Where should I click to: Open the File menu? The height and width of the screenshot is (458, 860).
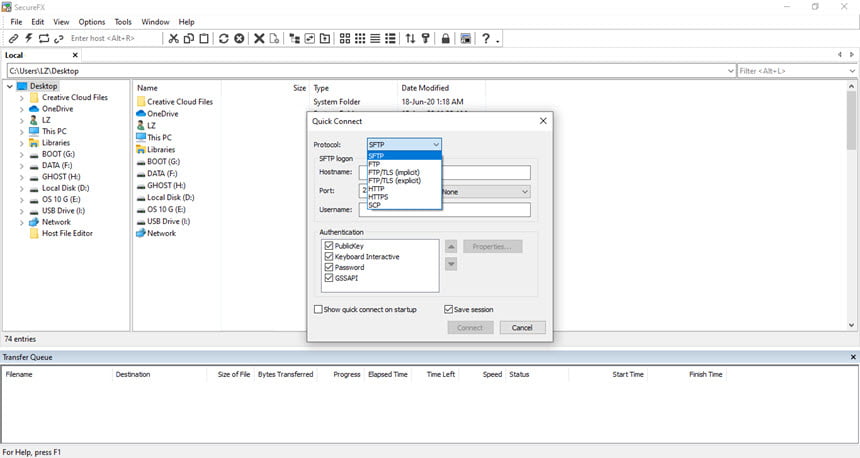coord(16,22)
